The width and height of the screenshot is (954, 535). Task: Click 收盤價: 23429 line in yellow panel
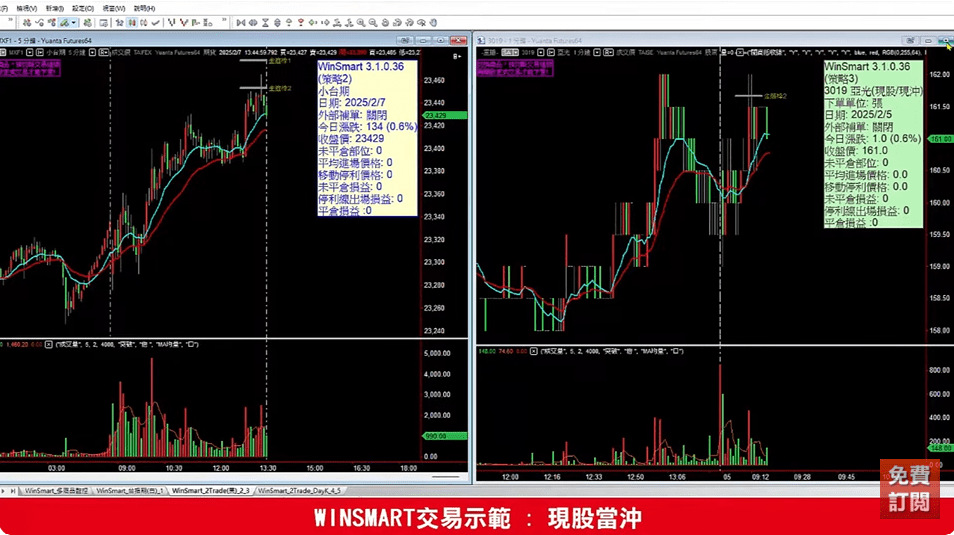tap(351, 139)
